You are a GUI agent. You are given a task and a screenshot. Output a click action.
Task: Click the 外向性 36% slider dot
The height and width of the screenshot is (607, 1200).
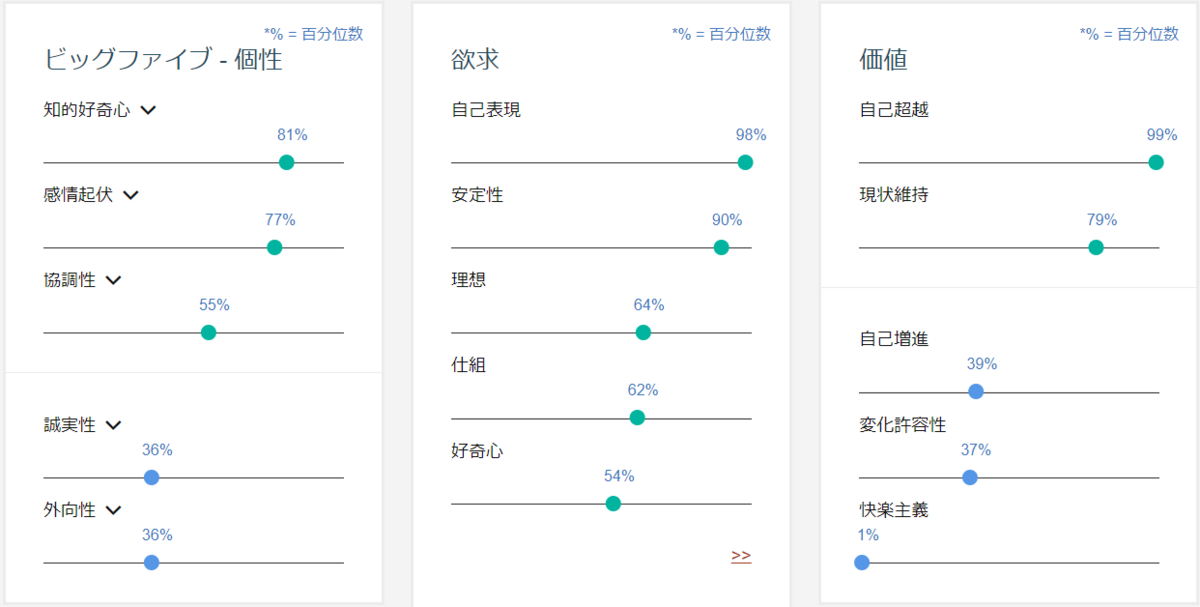click(152, 562)
